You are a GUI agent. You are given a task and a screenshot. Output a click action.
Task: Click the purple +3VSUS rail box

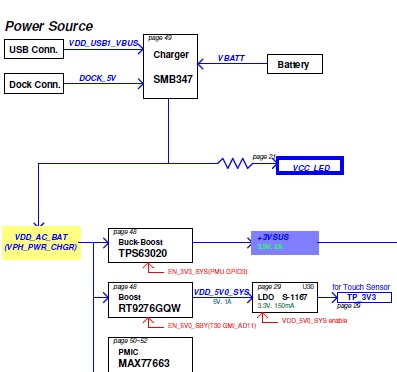point(285,243)
